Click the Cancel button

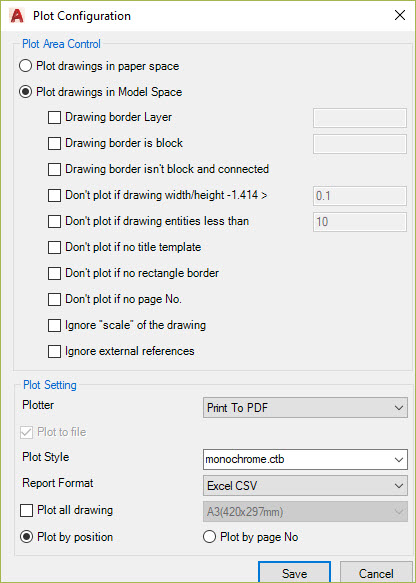(x=376, y=573)
